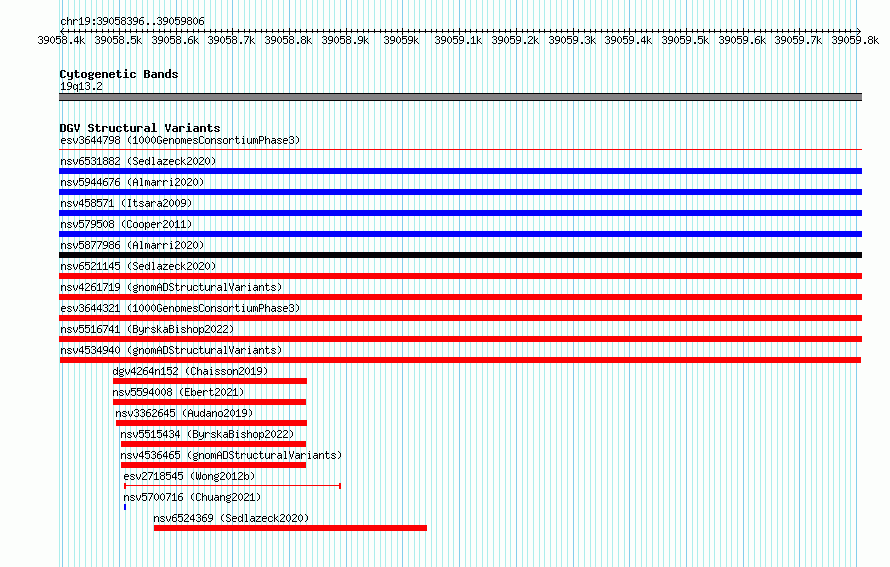Viewport: 890px width, 567px height.
Task: Click the 39059.6k ruler tick label
Action: pyautogui.click(x=742, y=40)
